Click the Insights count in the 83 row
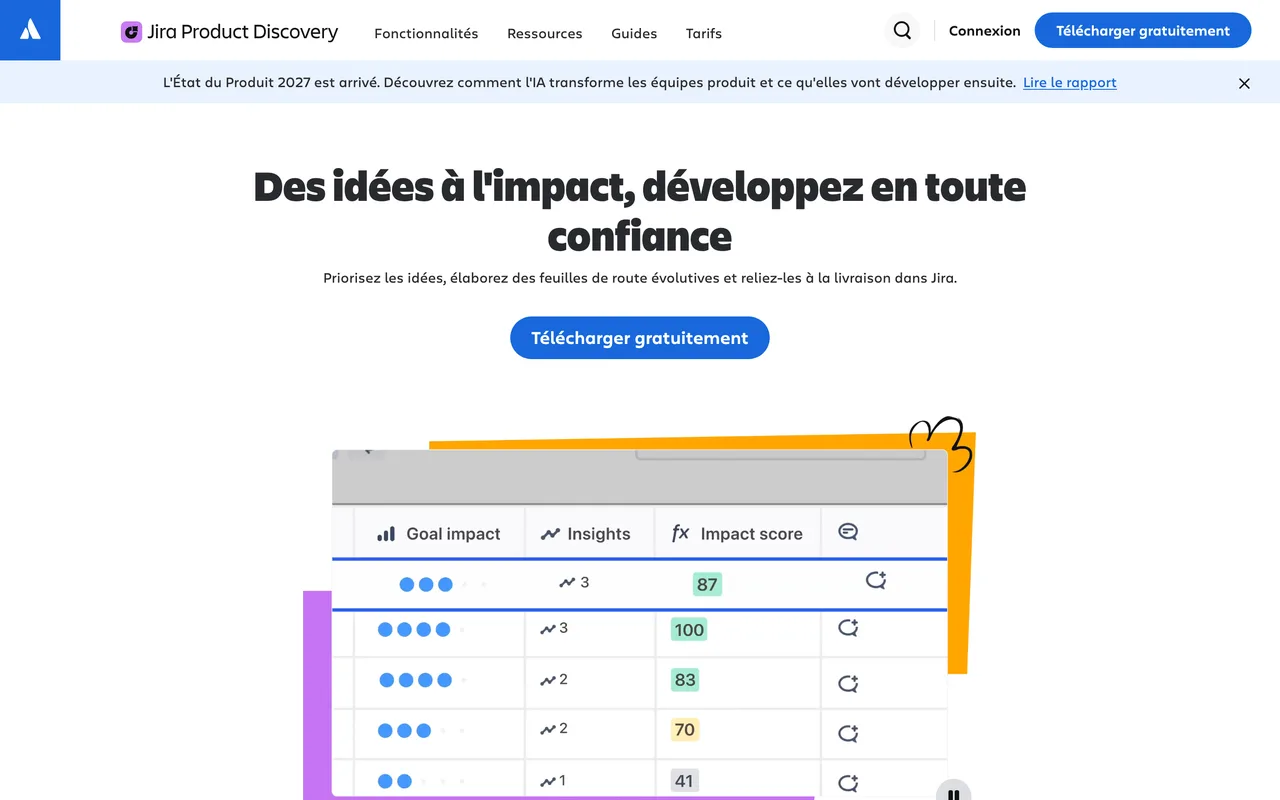This screenshot has height=800, width=1280. [554, 680]
